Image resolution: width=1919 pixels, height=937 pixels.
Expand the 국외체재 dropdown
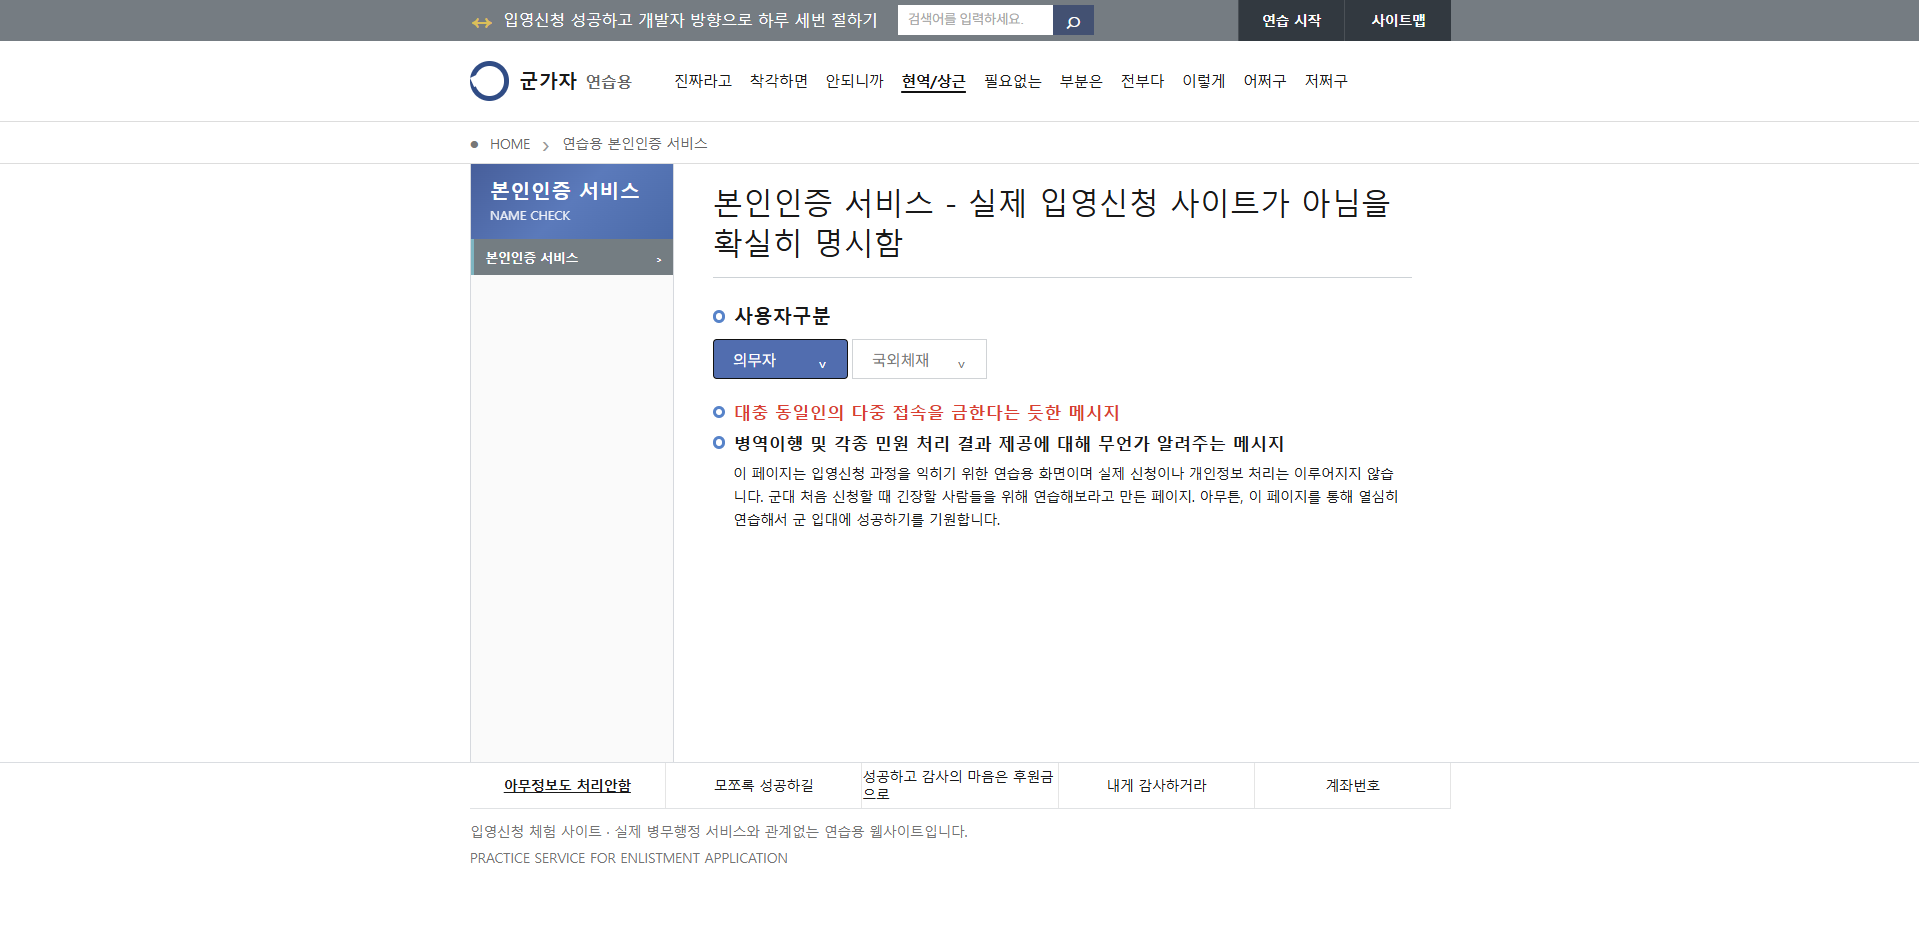click(919, 359)
